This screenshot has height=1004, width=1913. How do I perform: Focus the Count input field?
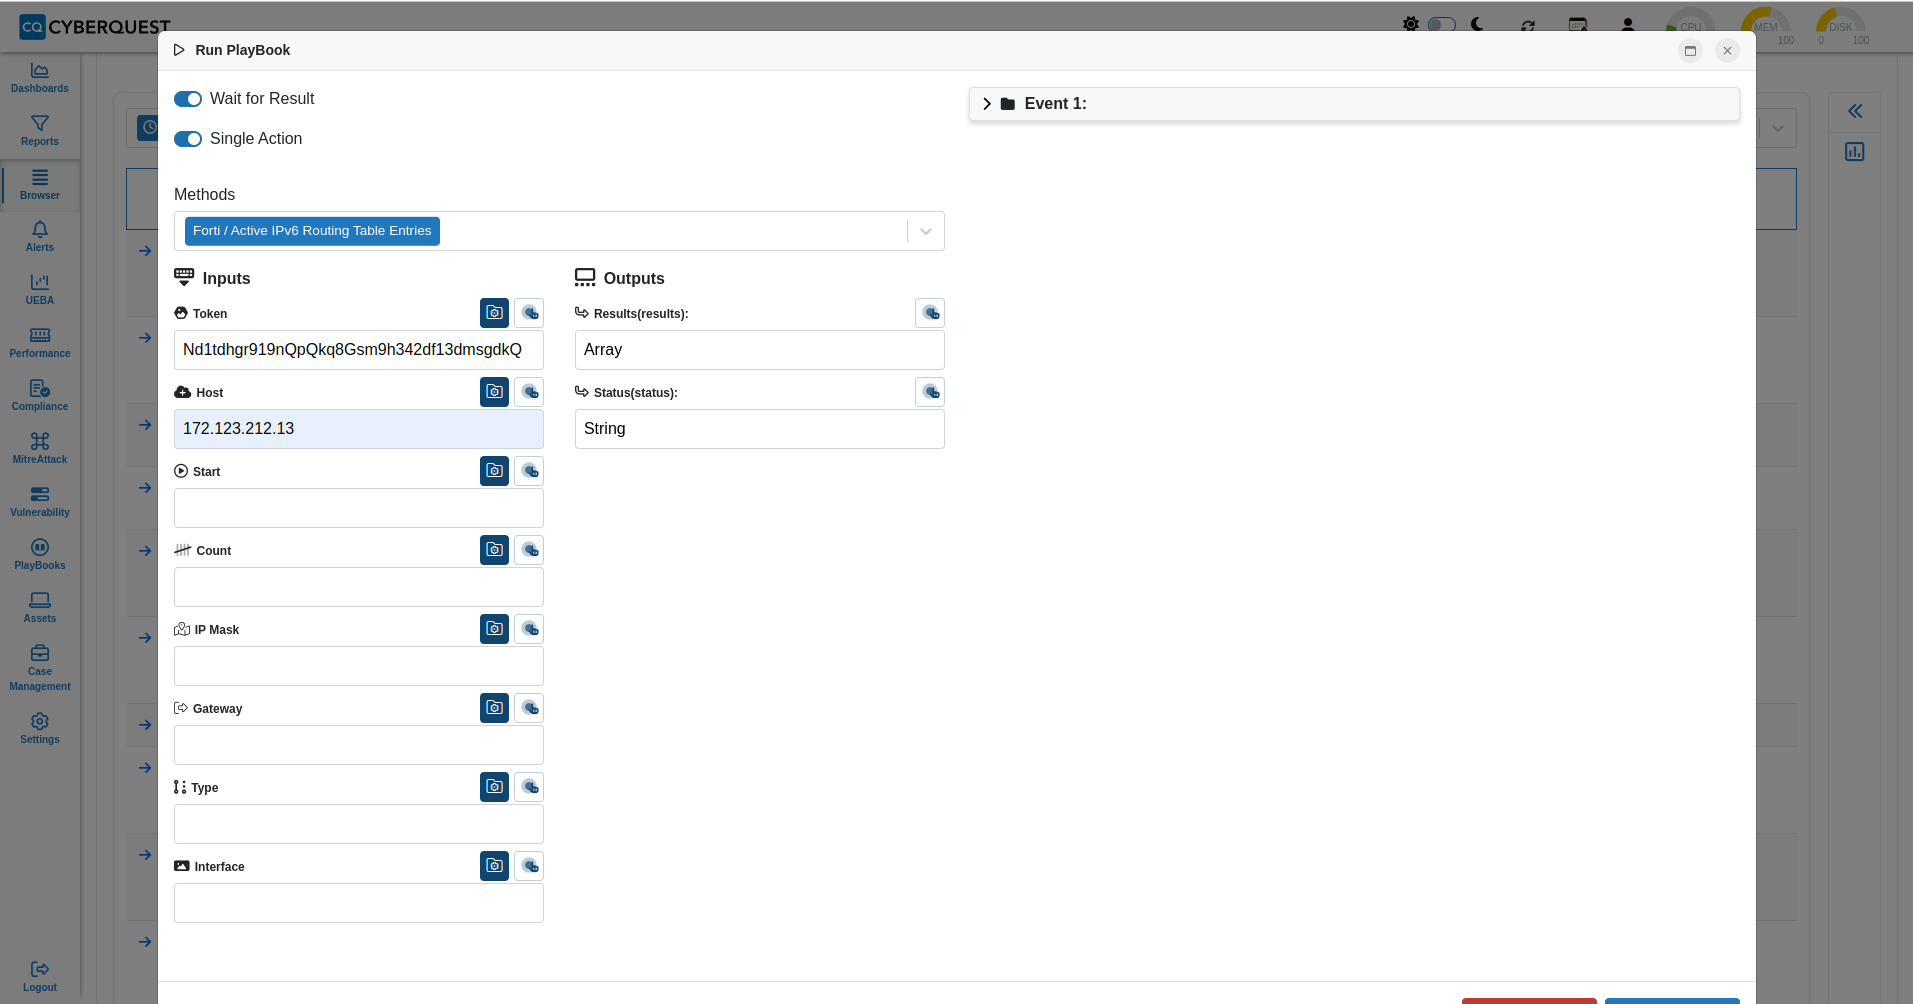(x=359, y=587)
